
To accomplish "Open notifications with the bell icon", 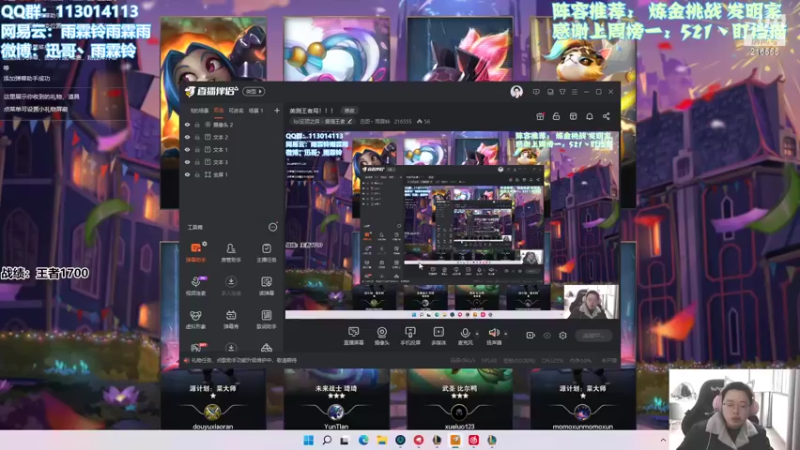I will point(589,116).
